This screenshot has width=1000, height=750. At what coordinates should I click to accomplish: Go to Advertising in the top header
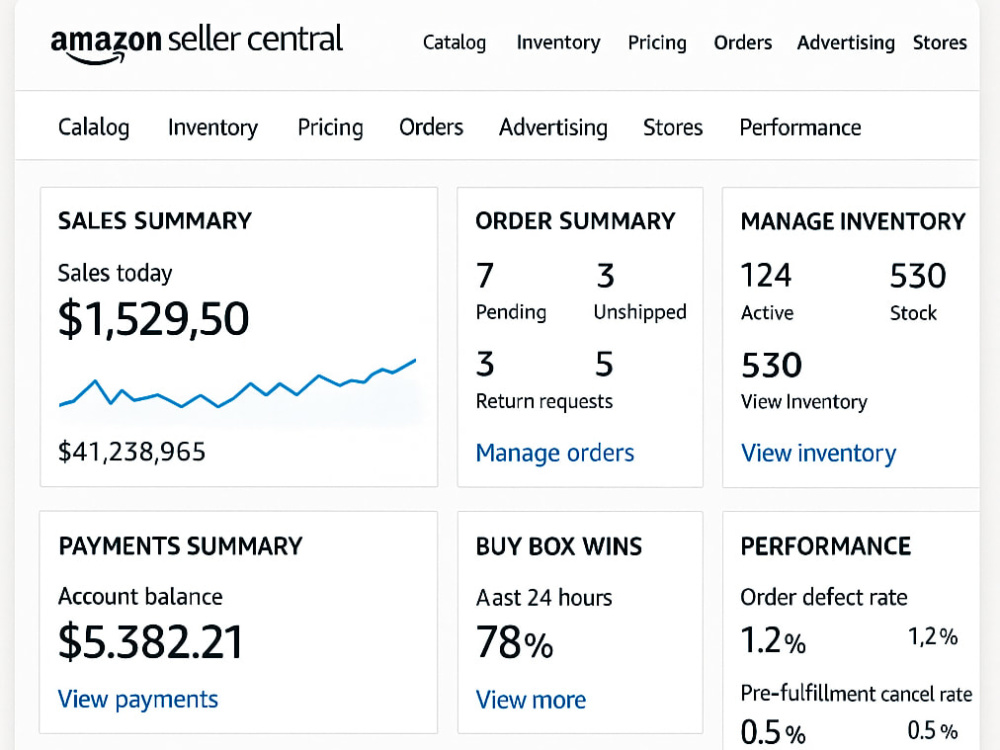coord(846,43)
